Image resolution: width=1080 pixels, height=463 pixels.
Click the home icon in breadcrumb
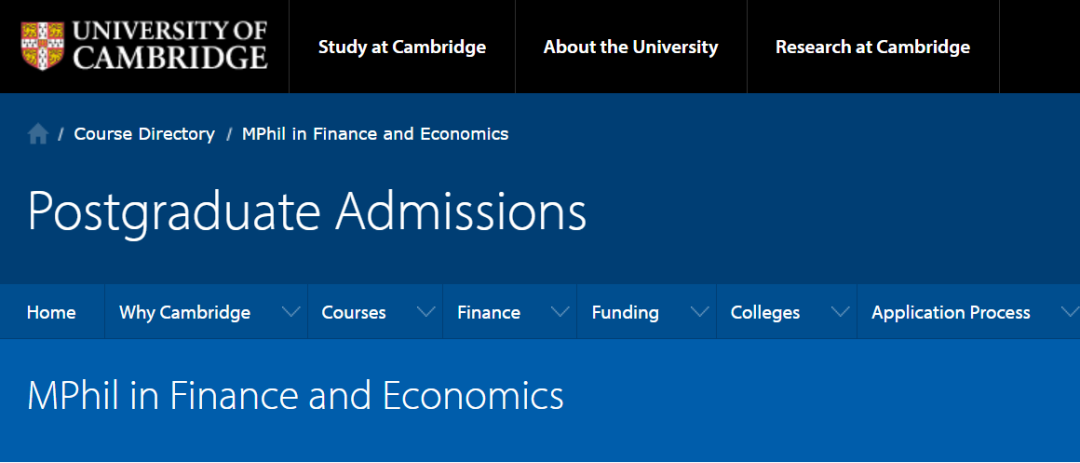tap(38, 134)
